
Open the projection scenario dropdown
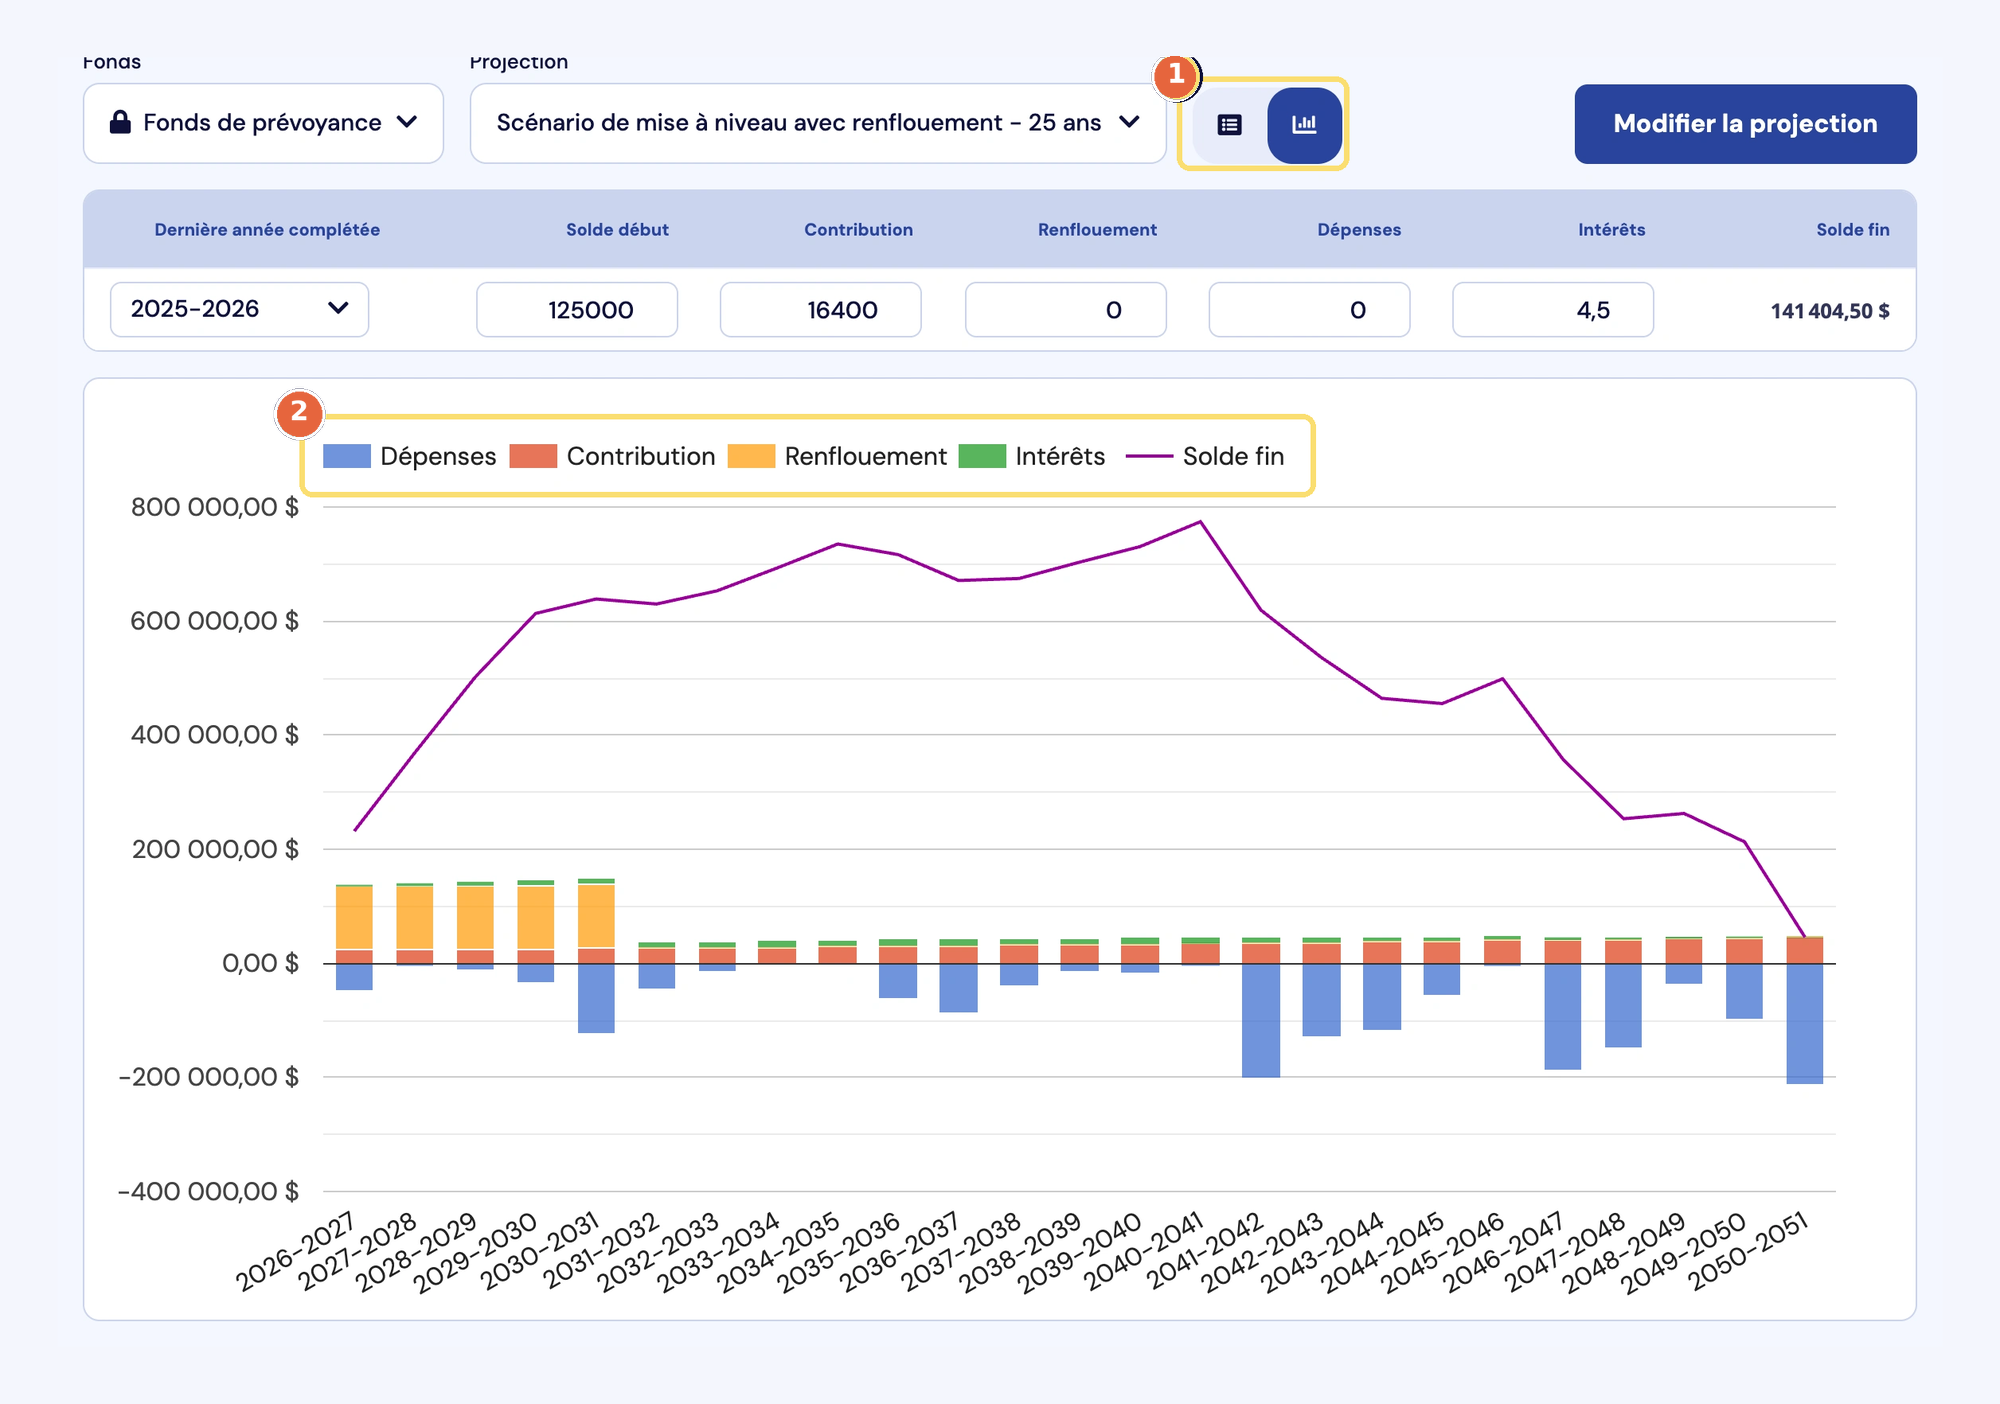coord(818,123)
